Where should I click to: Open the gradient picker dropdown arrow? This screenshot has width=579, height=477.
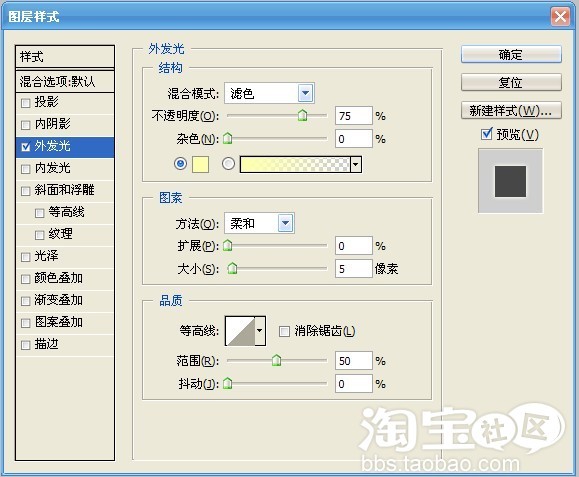[x=356, y=164]
